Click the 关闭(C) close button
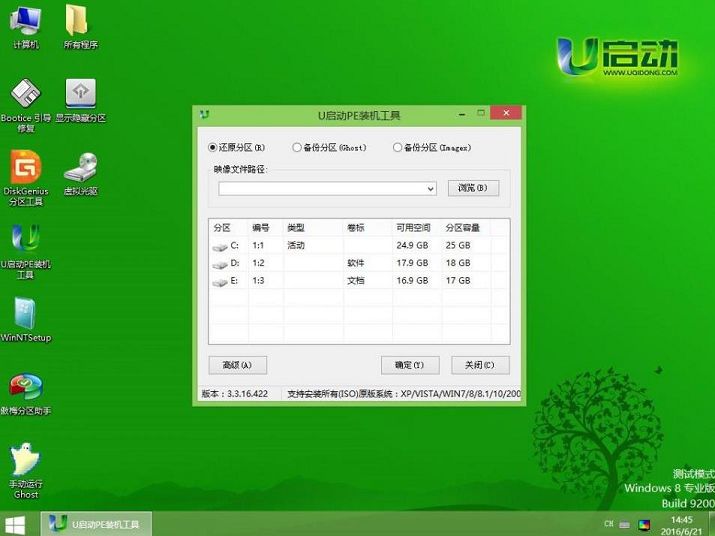The width and height of the screenshot is (715, 536). click(480, 365)
